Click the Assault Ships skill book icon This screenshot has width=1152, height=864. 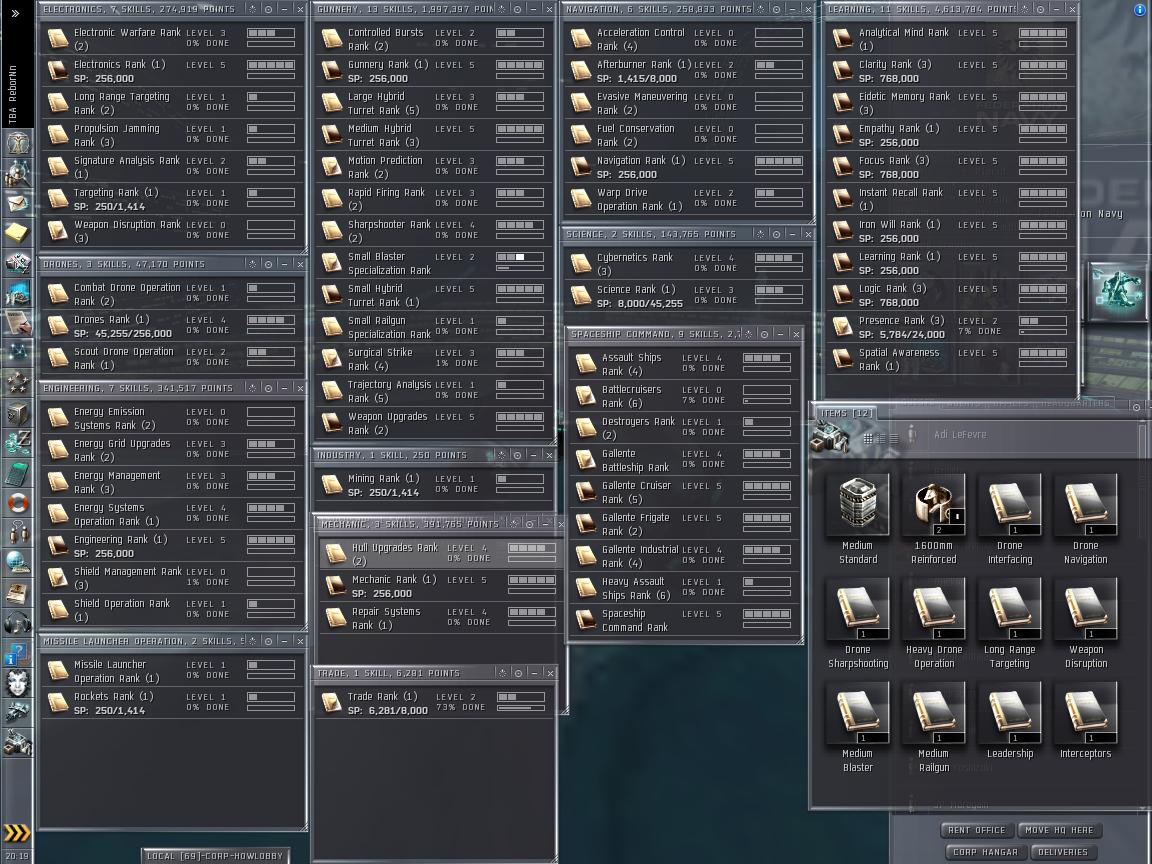(x=586, y=364)
